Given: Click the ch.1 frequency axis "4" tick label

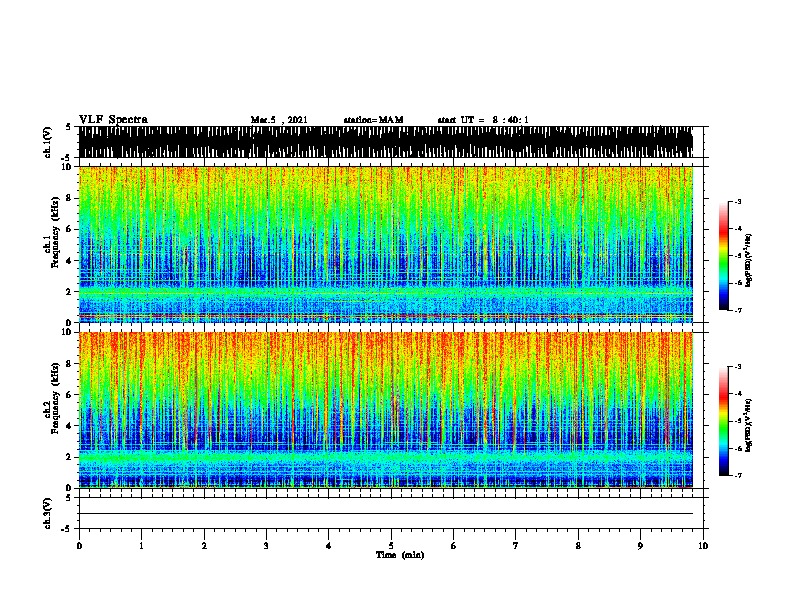Looking at the screenshot, I should [x=69, y=261].
